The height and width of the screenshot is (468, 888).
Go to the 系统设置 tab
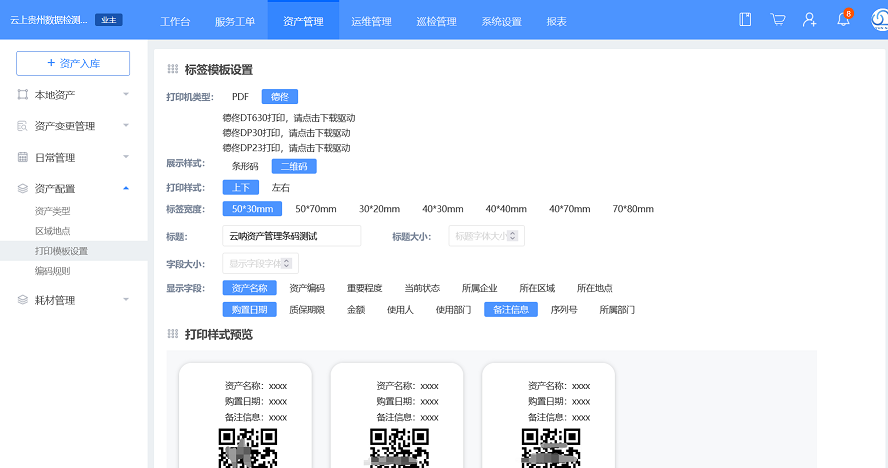501,21
